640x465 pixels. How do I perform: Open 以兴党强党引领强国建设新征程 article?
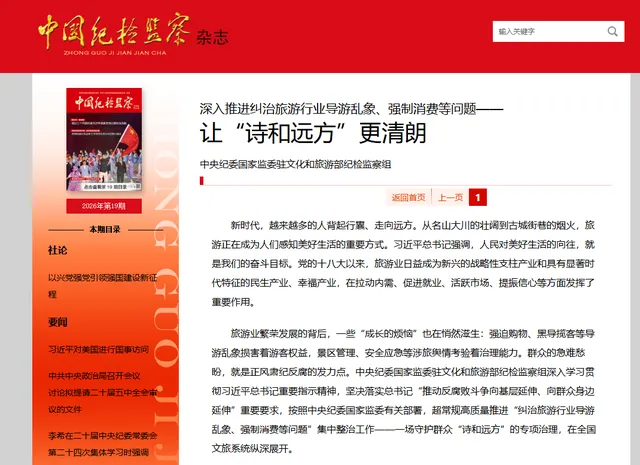[x=102, y=286]
